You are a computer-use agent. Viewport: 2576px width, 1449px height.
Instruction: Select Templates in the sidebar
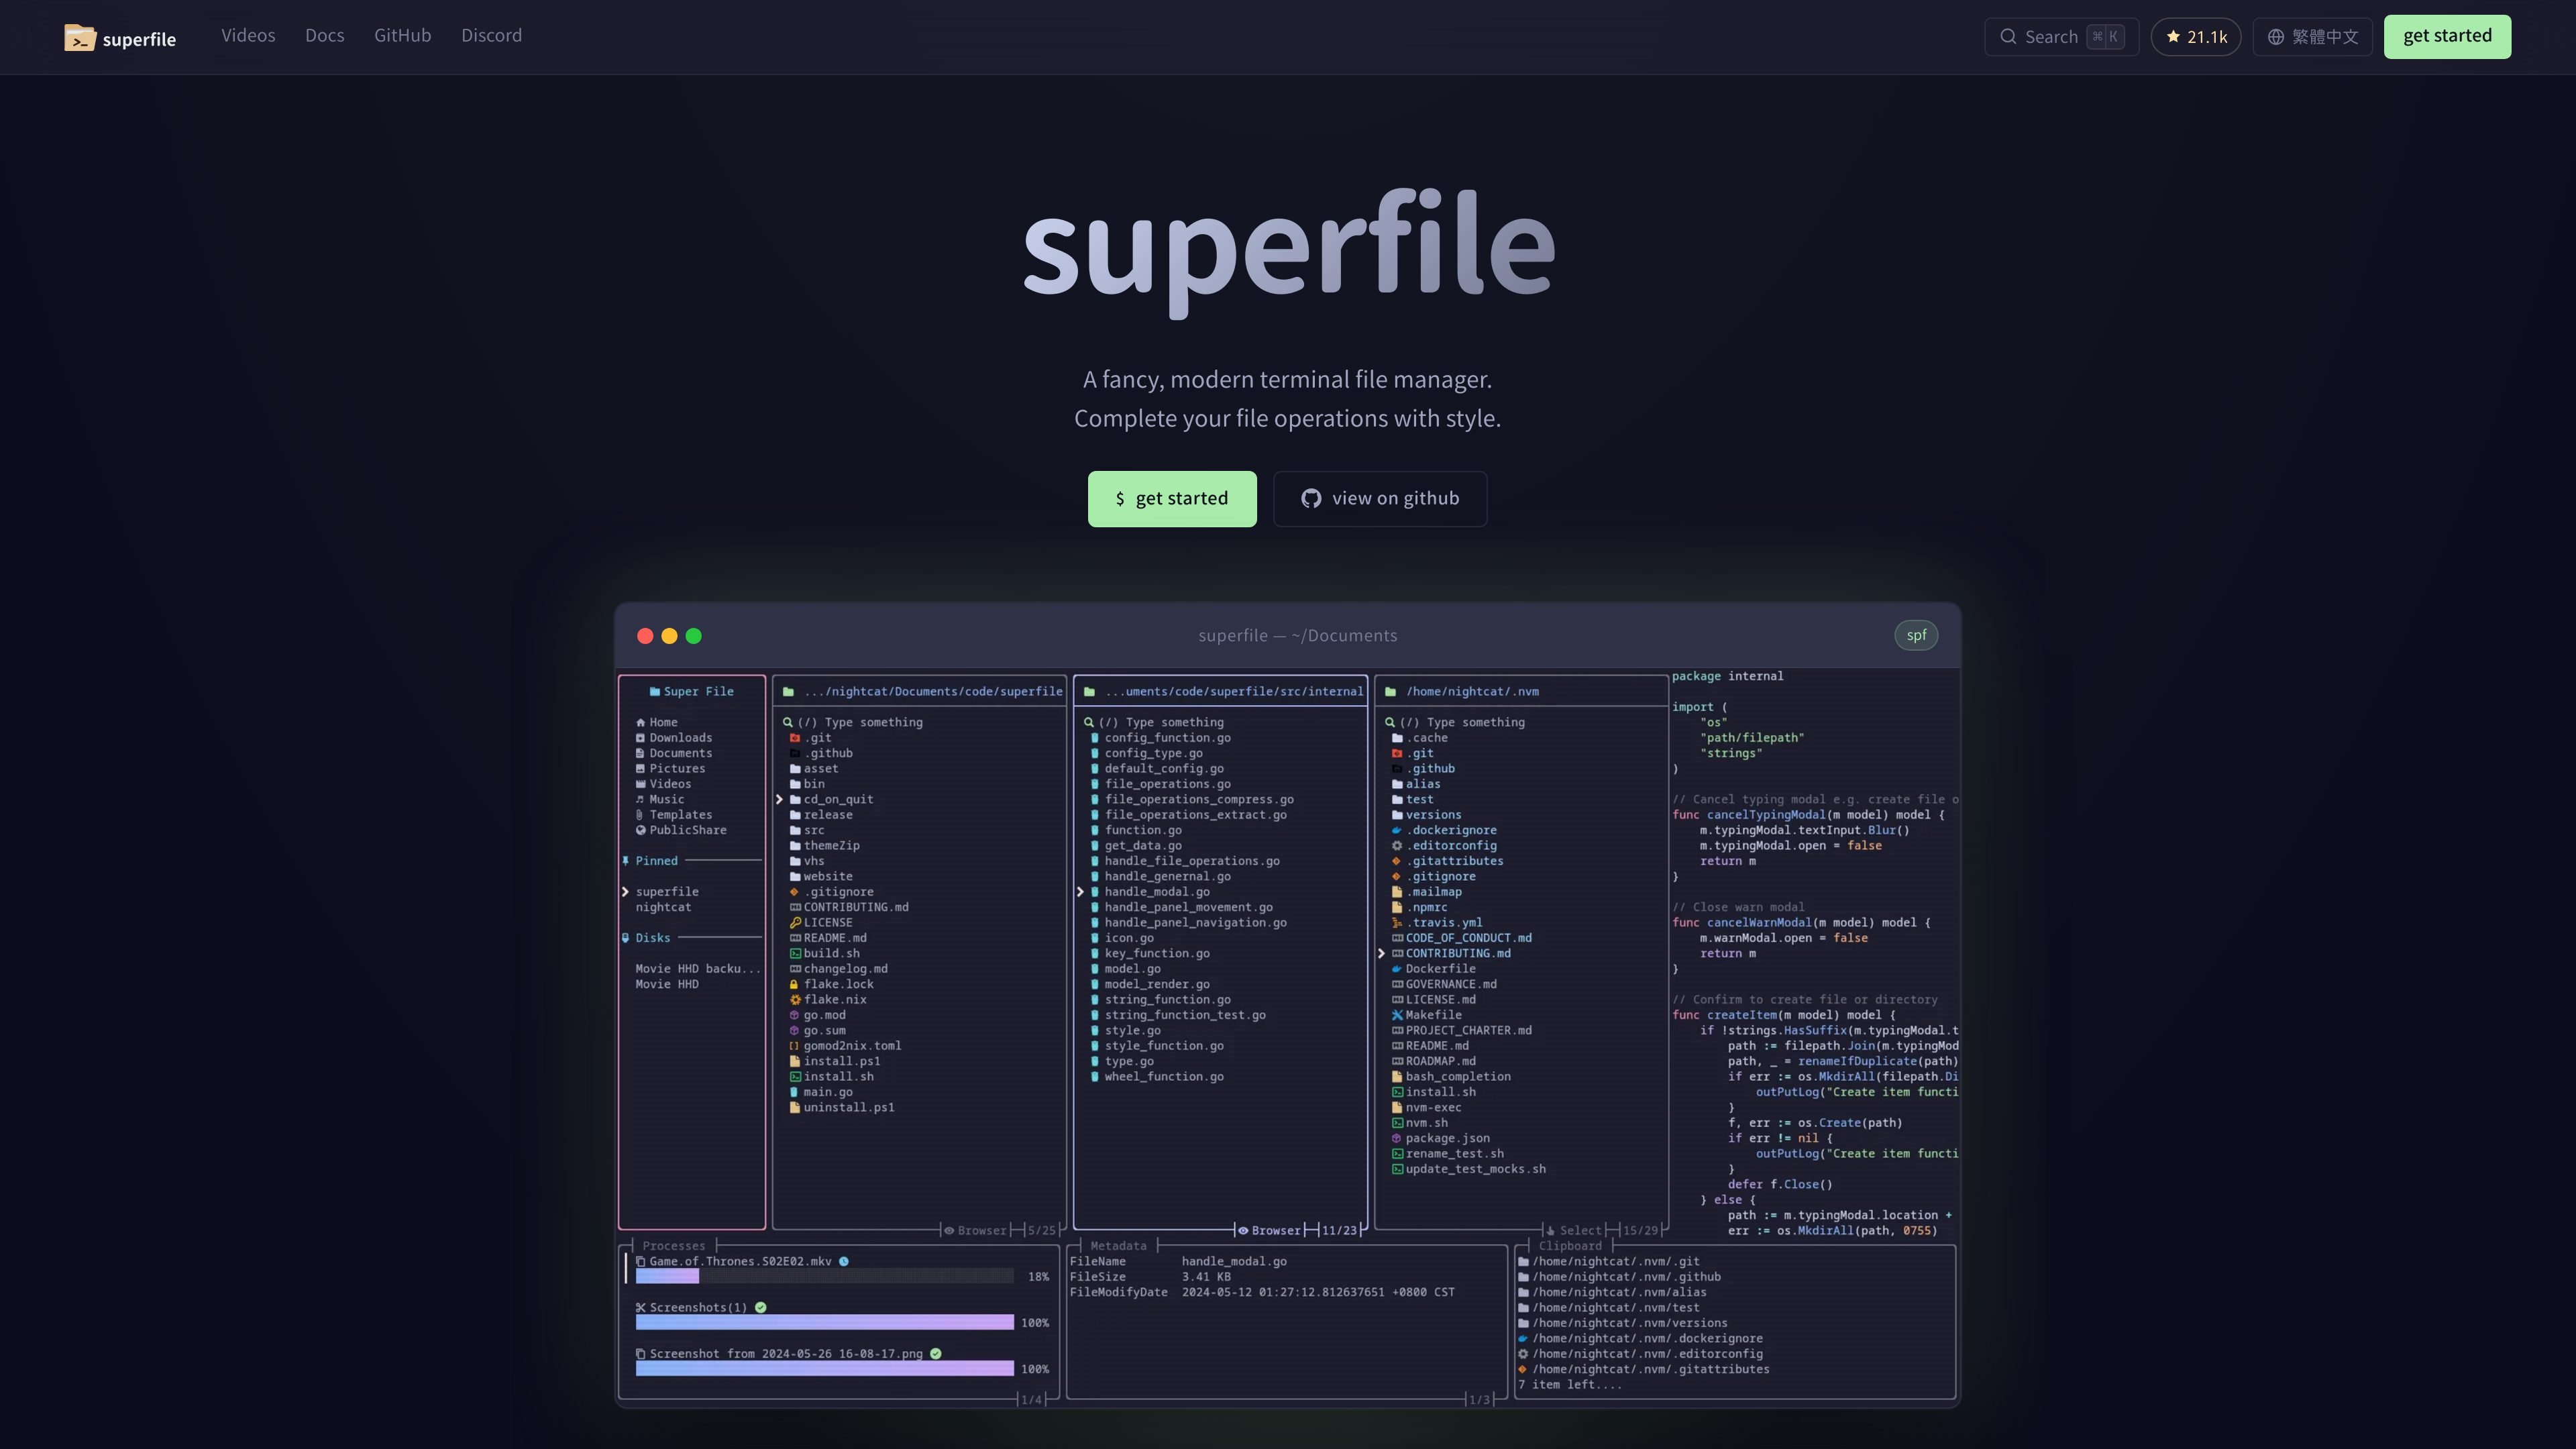(x=680, y=815)
